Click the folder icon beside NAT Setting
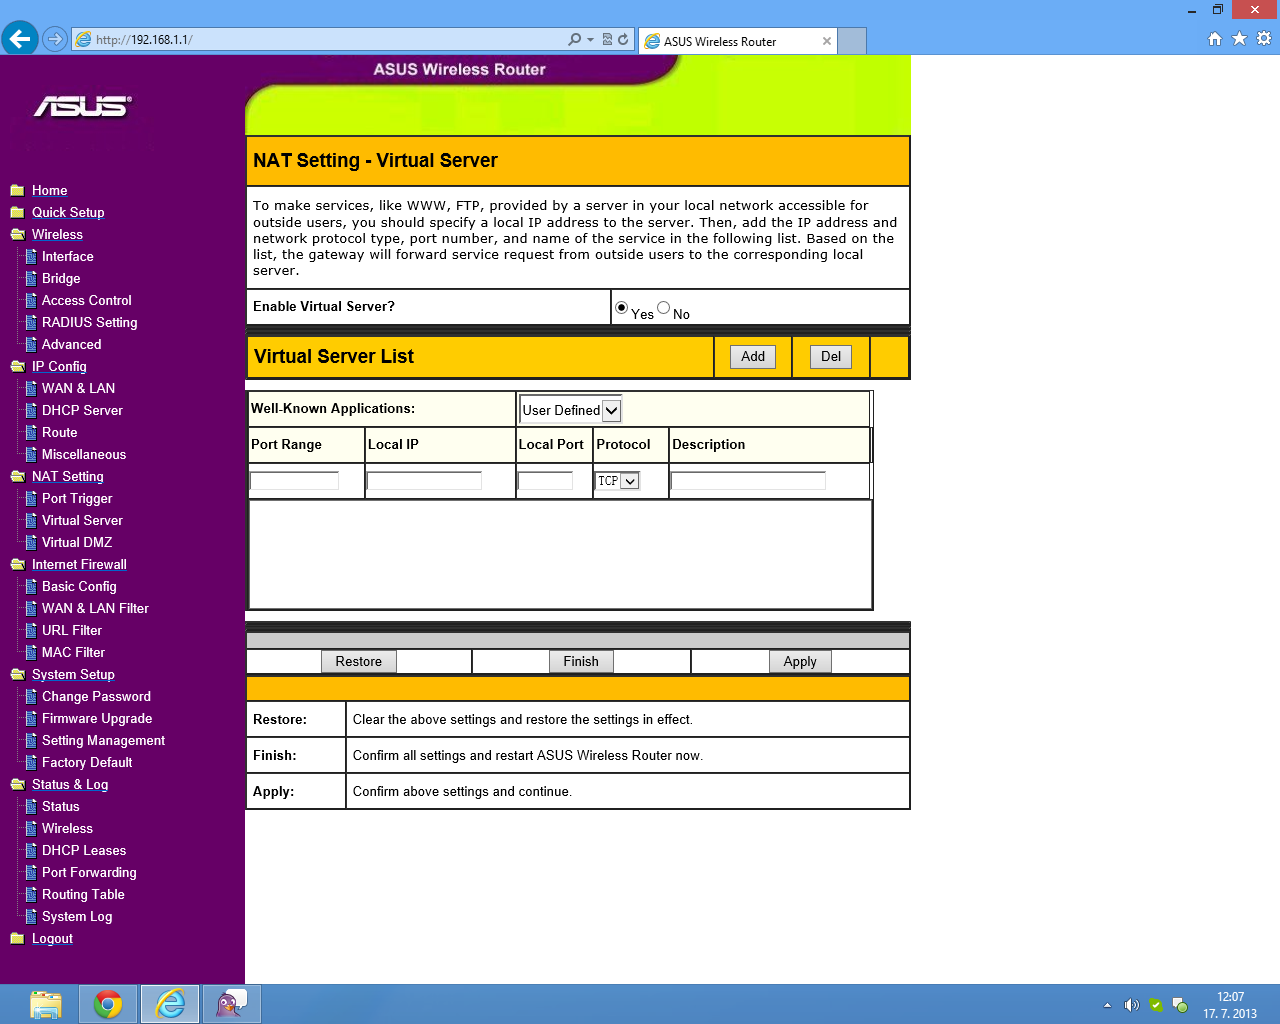 click(x=17, y=476)
